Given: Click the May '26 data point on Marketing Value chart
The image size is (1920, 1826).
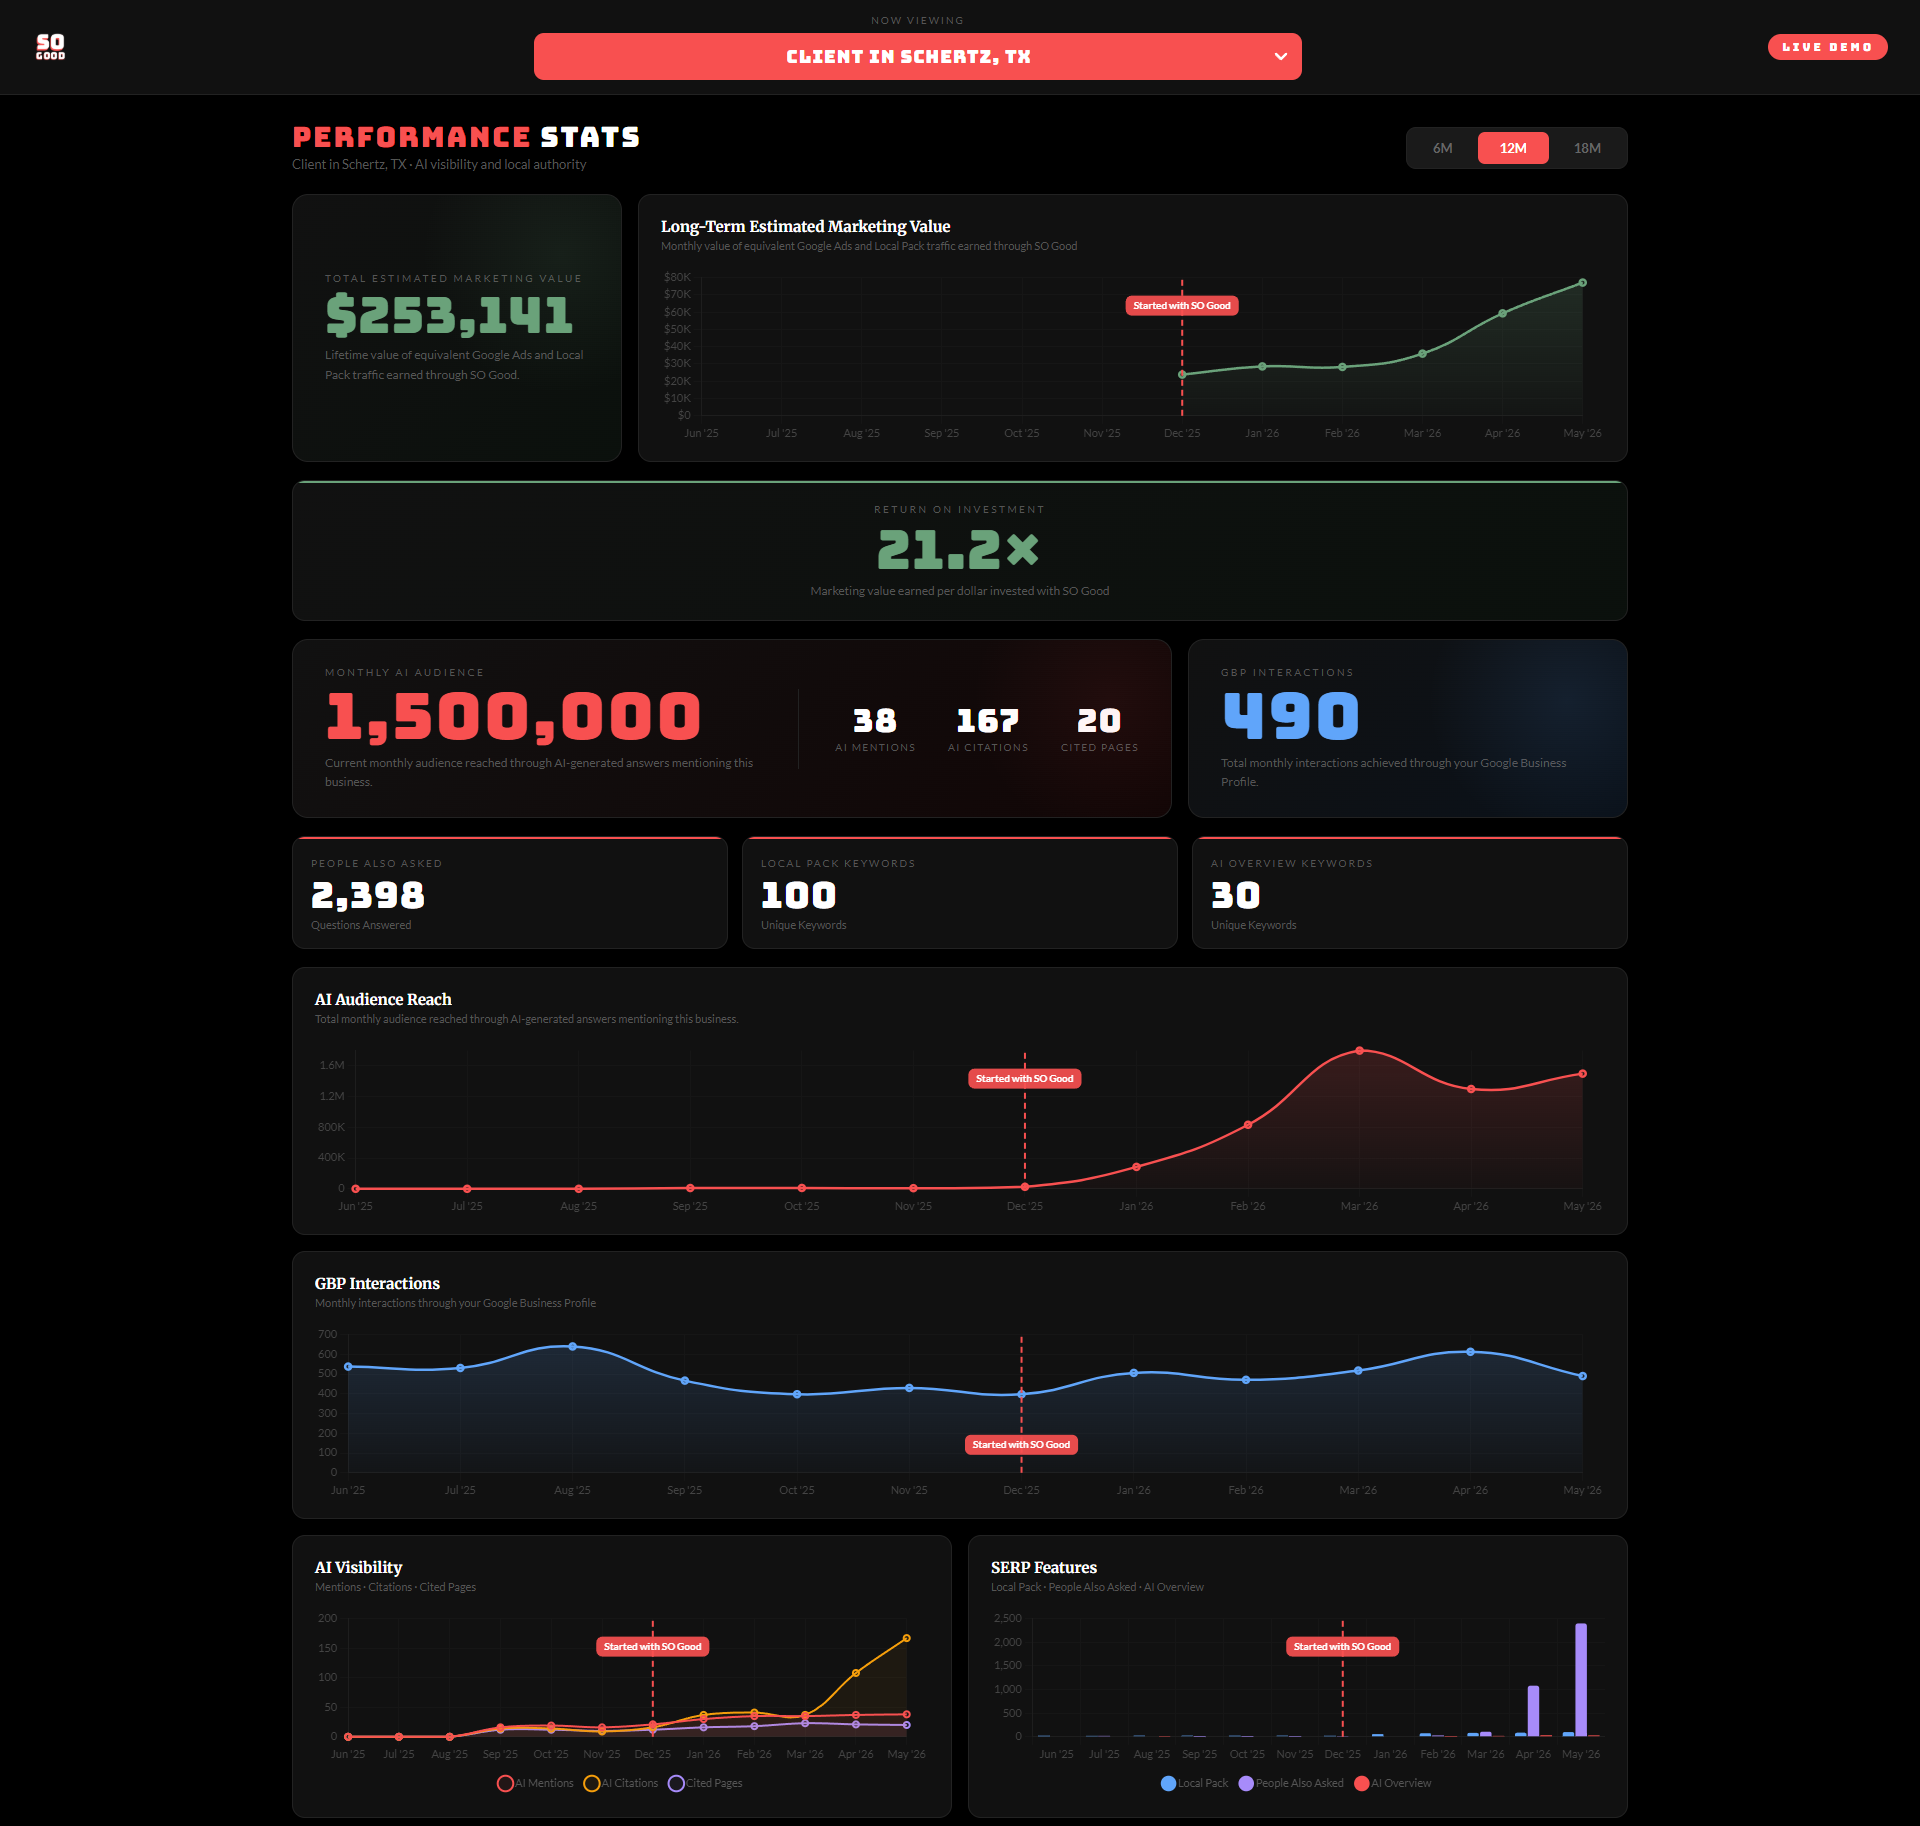Looking at the screenshot, I should pyautogui.click(x=1582, y=283).
